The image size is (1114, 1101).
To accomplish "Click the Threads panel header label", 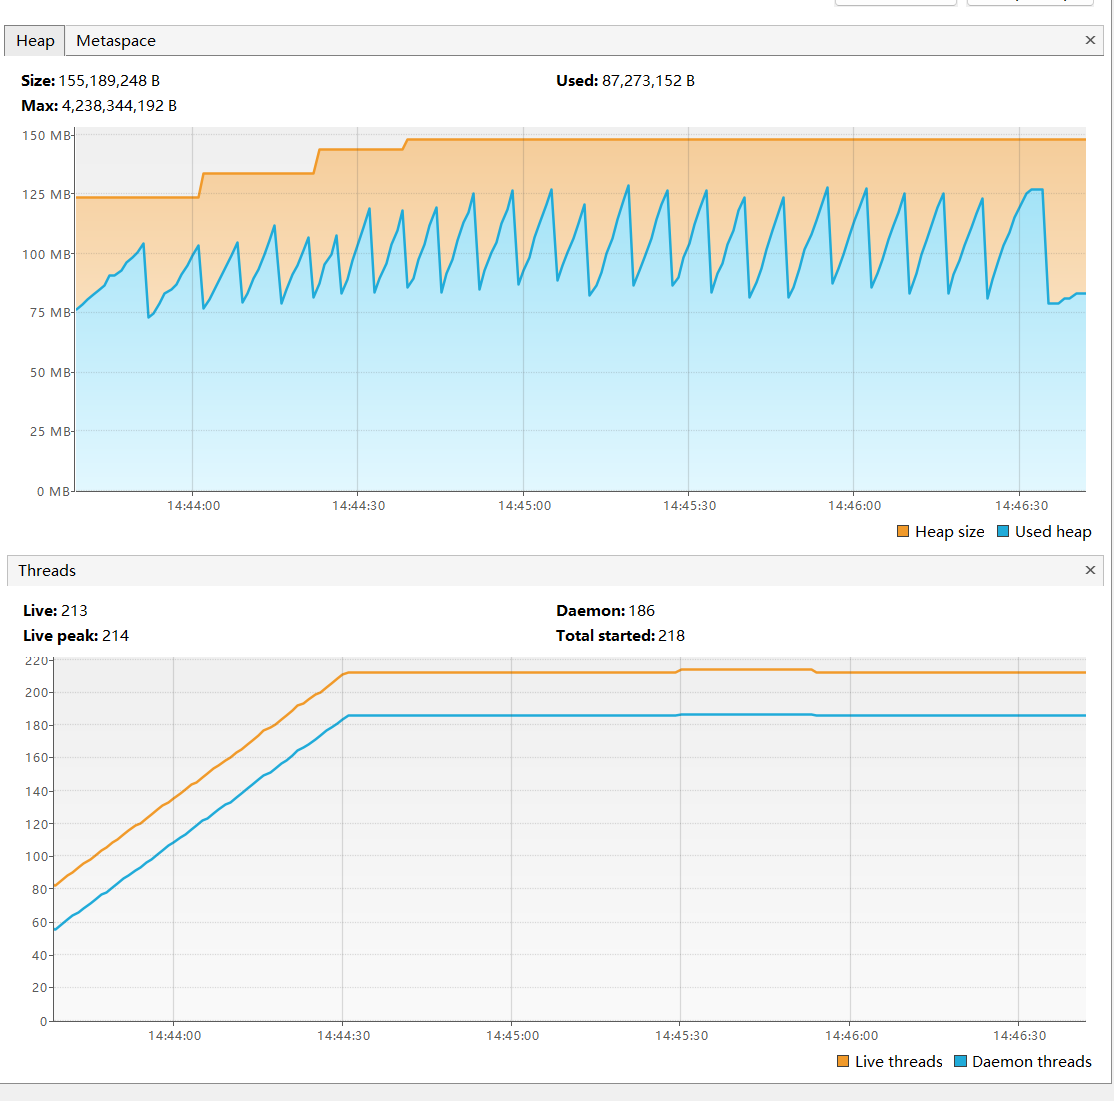I will coord(47,570).
